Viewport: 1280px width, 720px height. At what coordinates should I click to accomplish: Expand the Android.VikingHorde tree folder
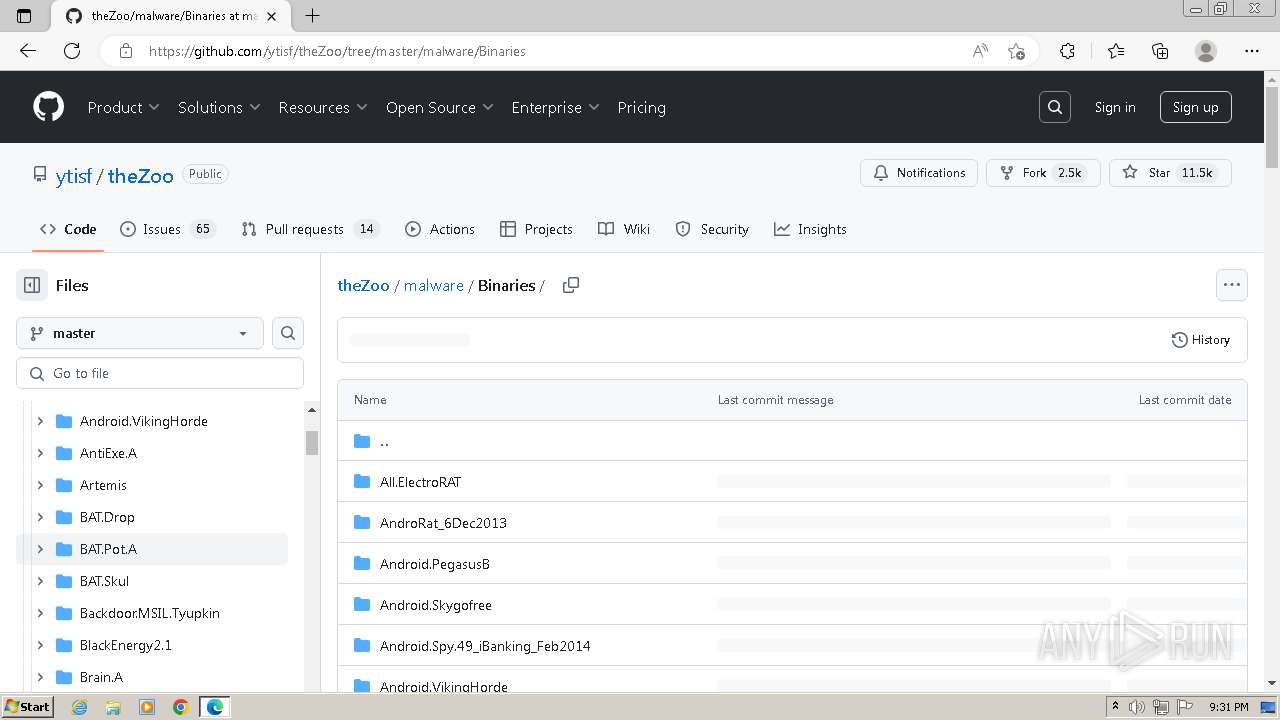(40, 421)
